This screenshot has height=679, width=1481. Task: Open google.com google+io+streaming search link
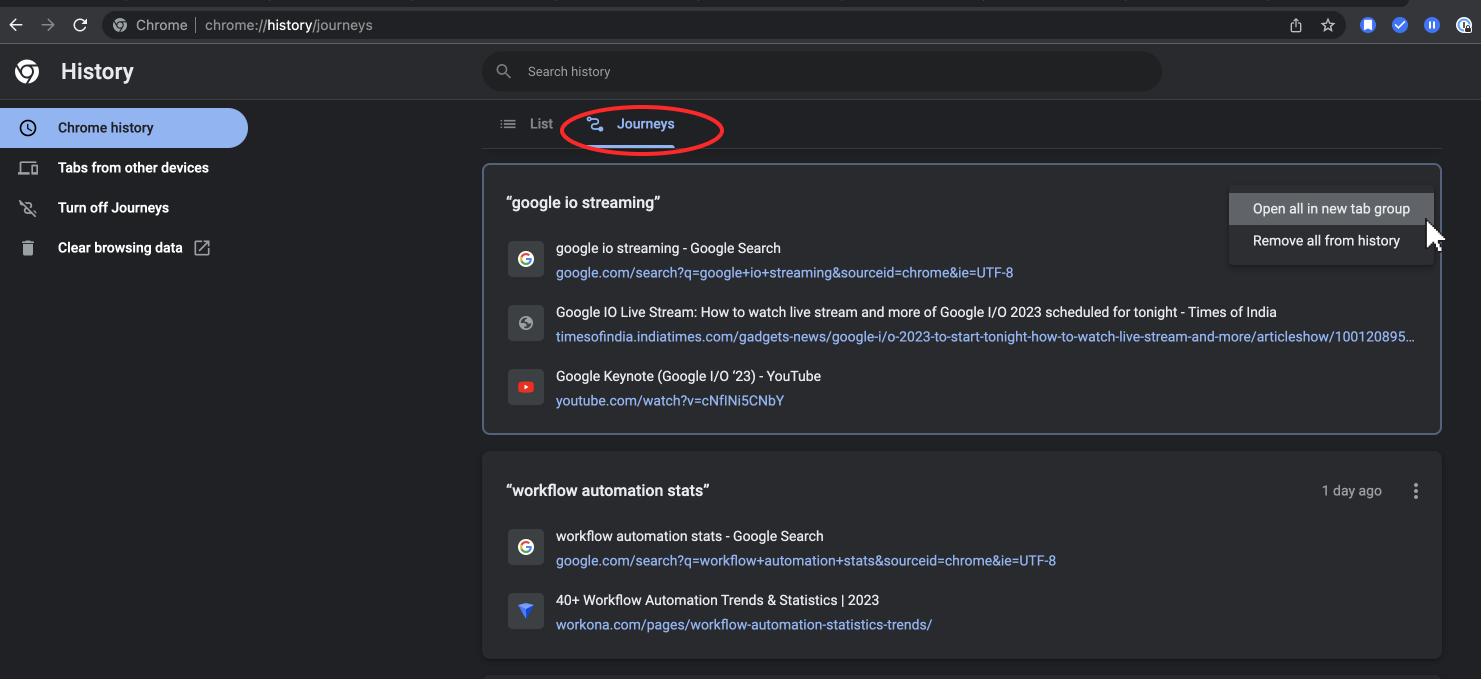coord(784,273)
